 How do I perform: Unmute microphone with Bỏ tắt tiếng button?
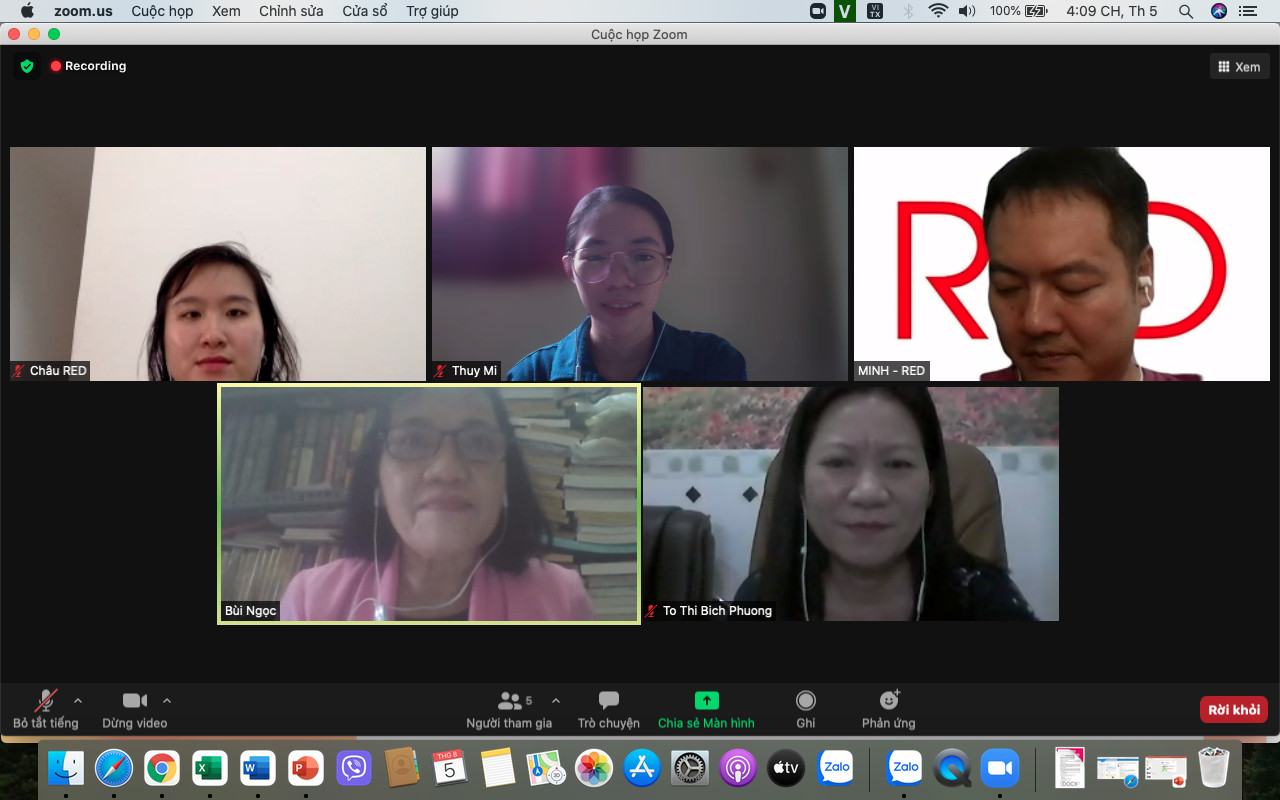pos(45,709)
